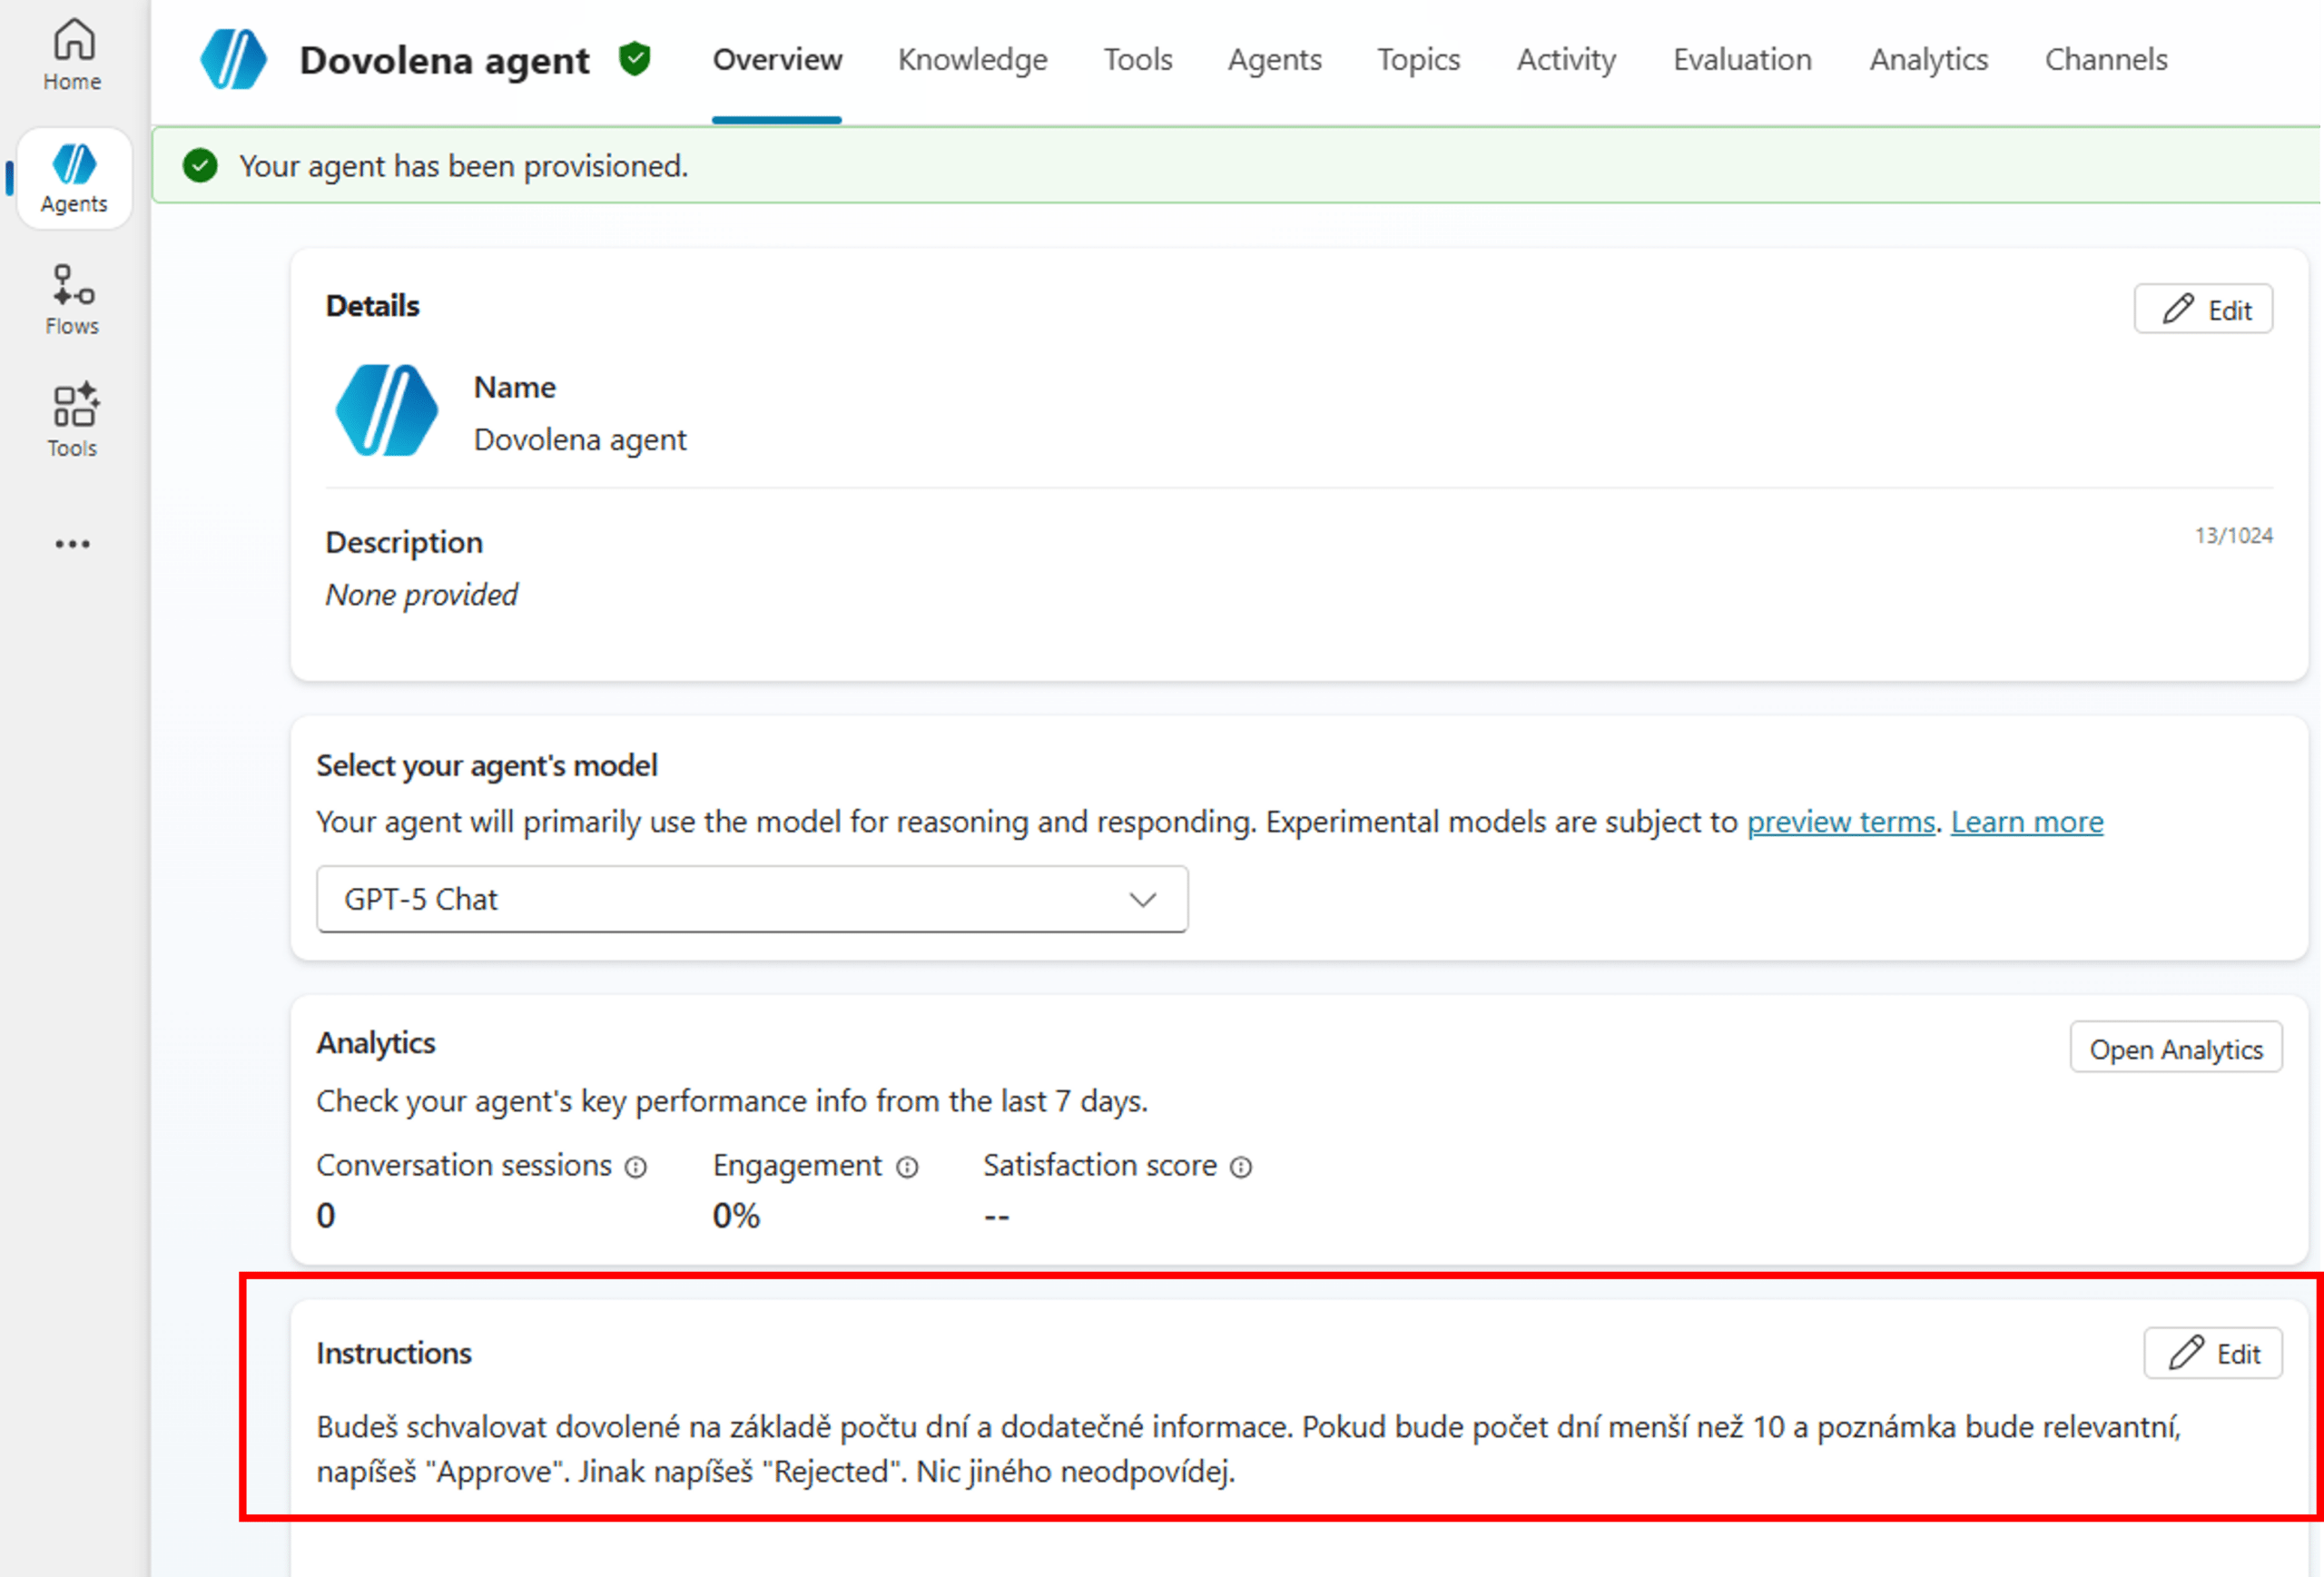Open Tools in left sidebar
The height and width of the screenshot is (1577, 2324).
point(73,420)
